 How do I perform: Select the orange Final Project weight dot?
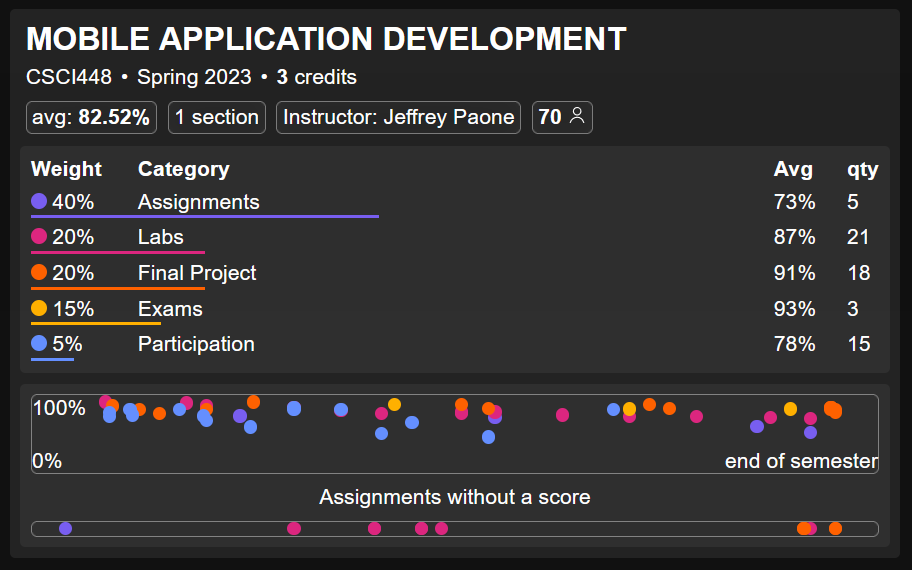coord(40,273)
